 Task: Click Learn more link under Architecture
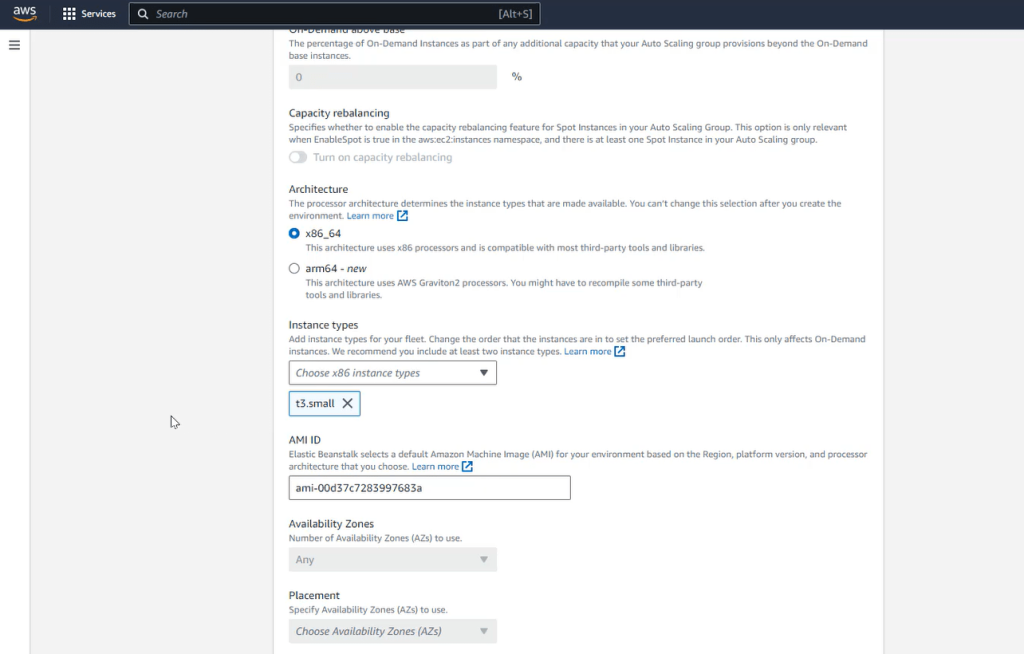[370, 216]
